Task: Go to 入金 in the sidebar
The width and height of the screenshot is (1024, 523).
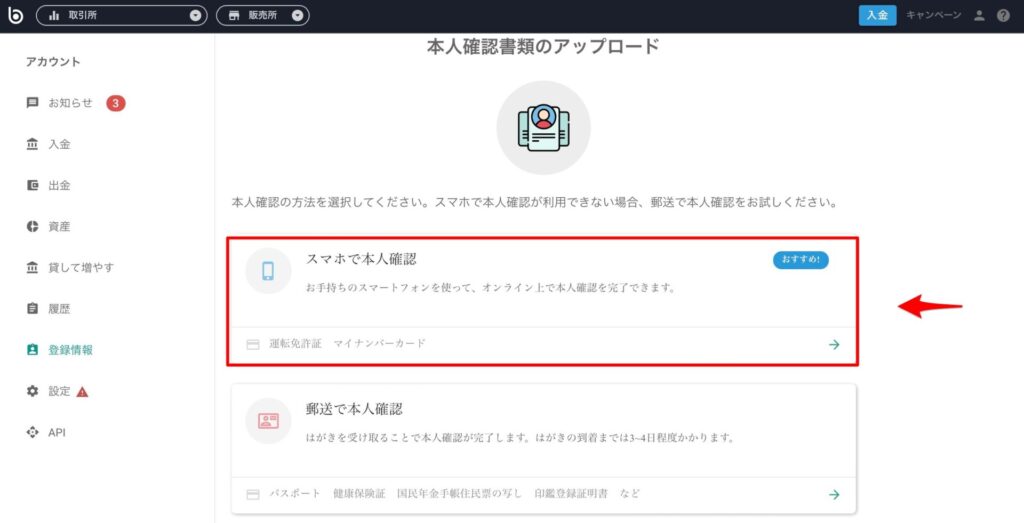Action: tap(59, 144)
